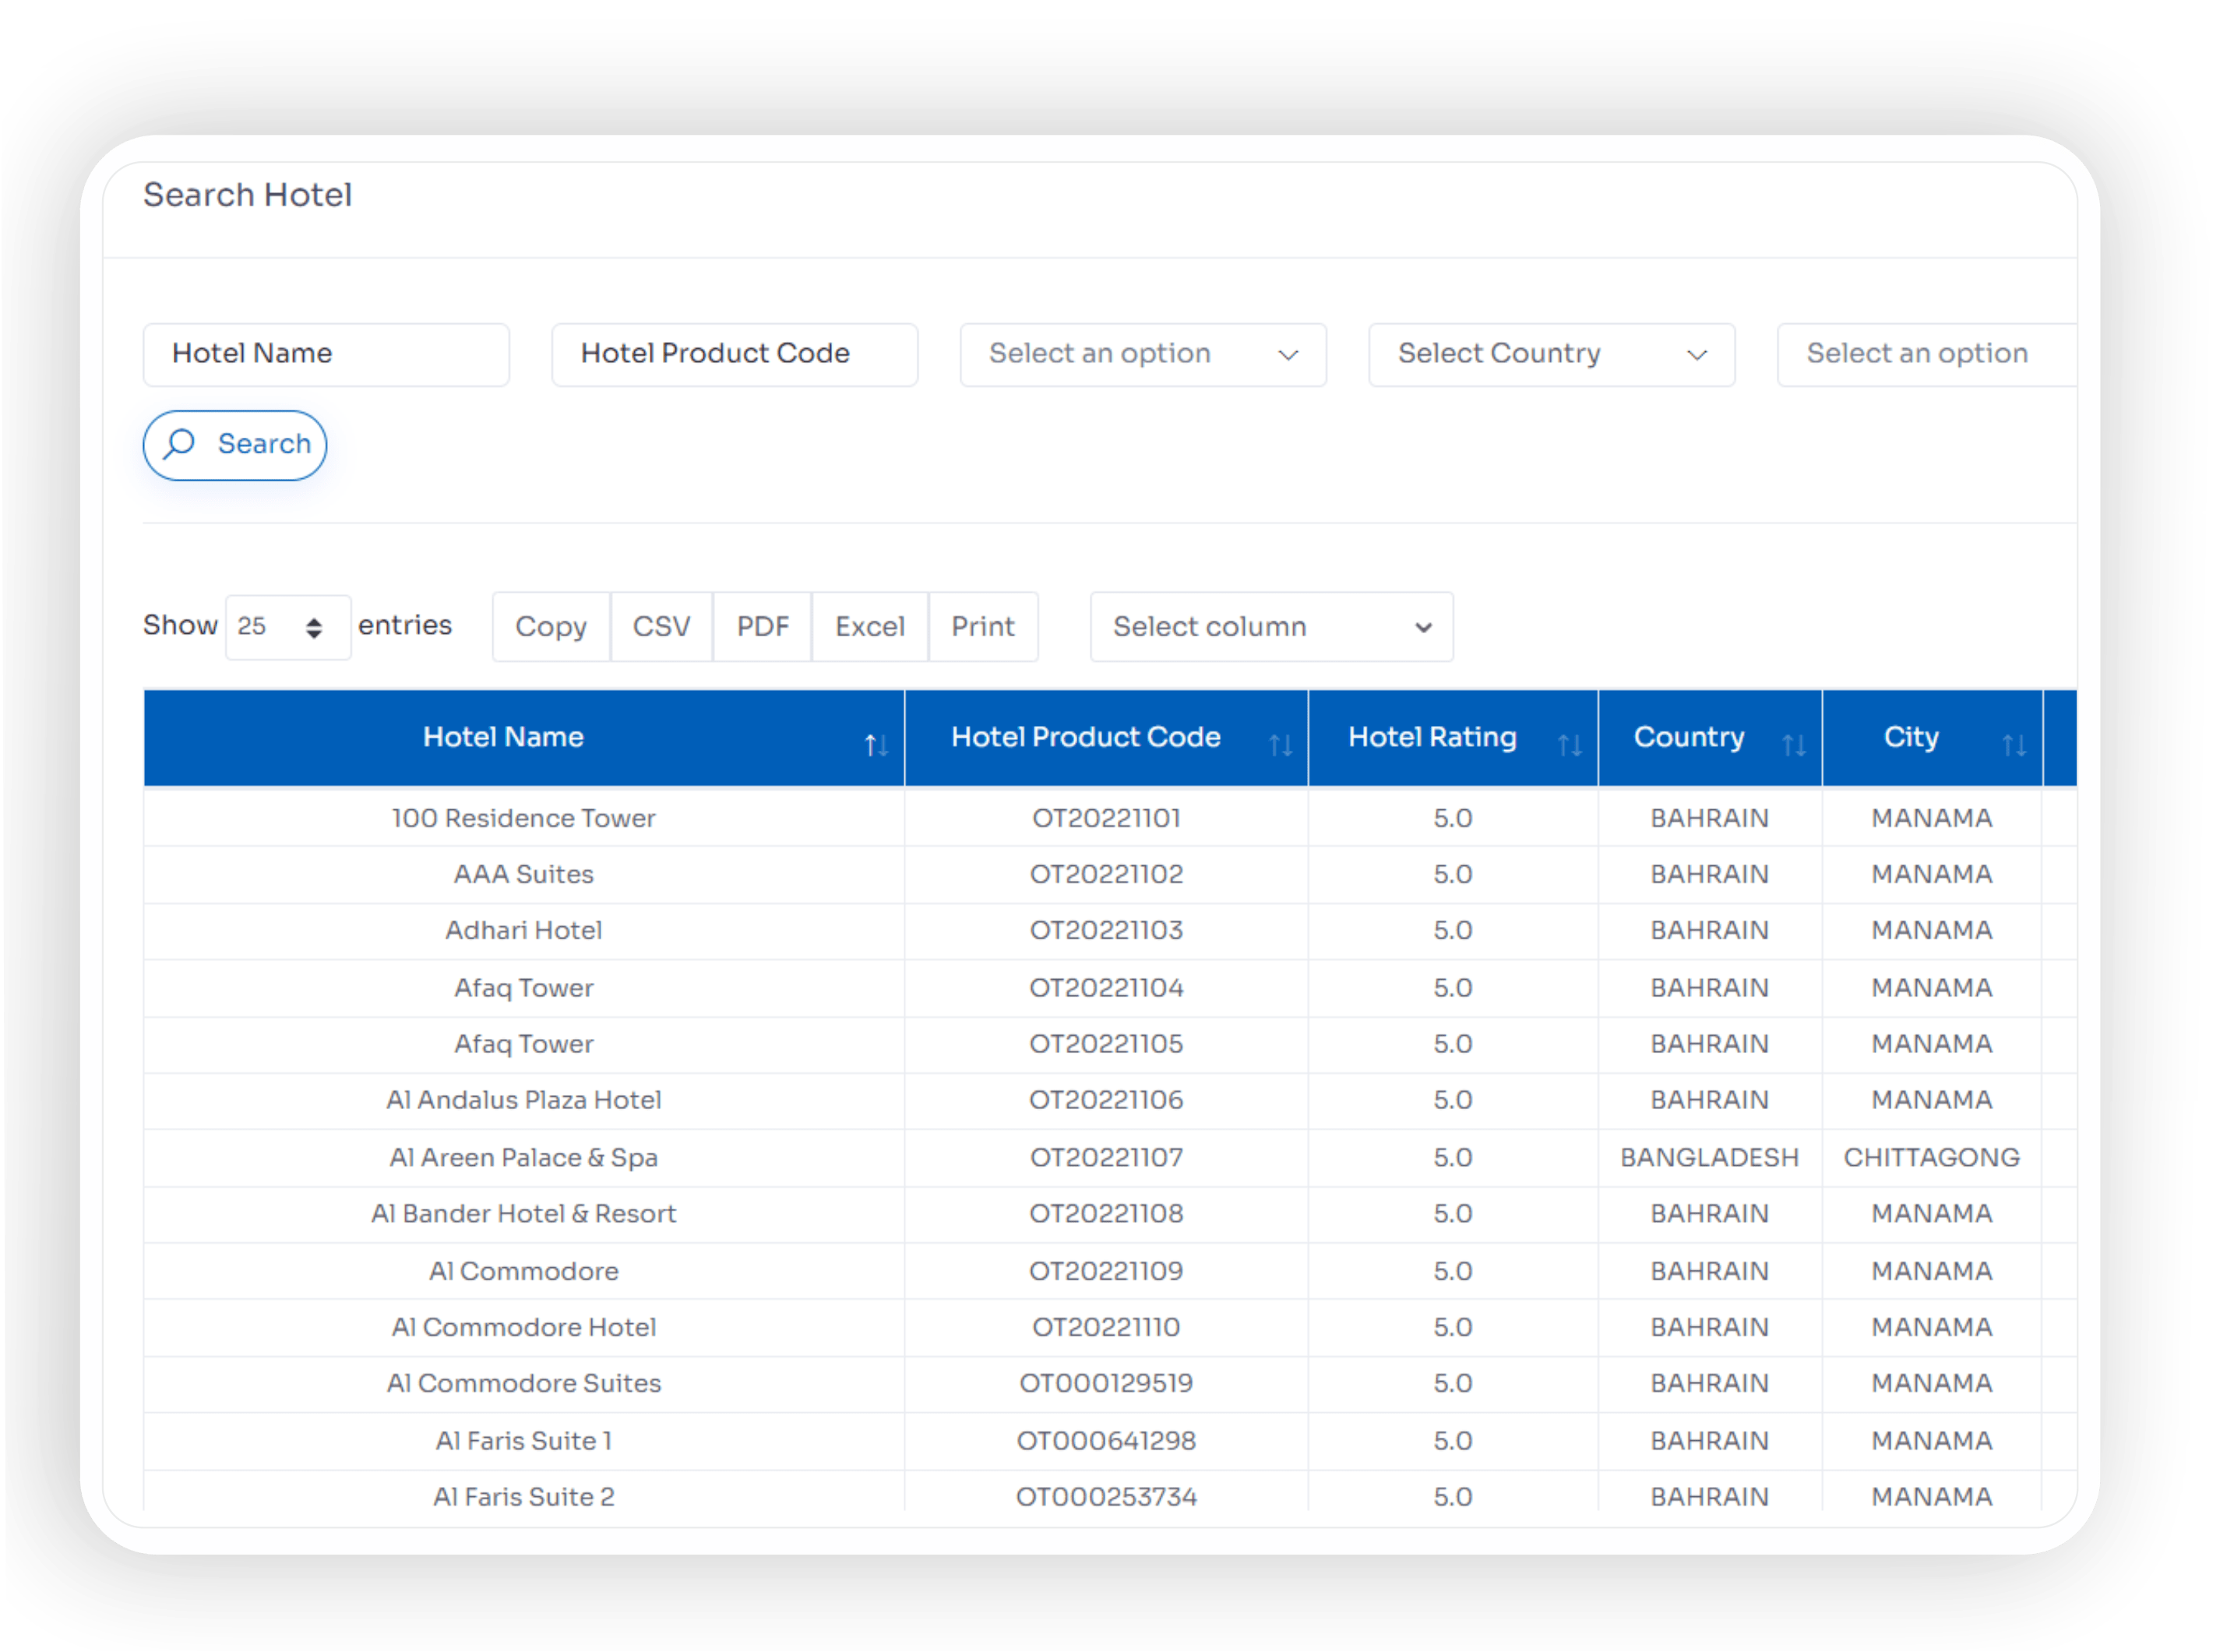Click the Al Bander Hotel & Resort cell
2234x1652 pixels.
pyautogui.click(x=524, y=1215)
